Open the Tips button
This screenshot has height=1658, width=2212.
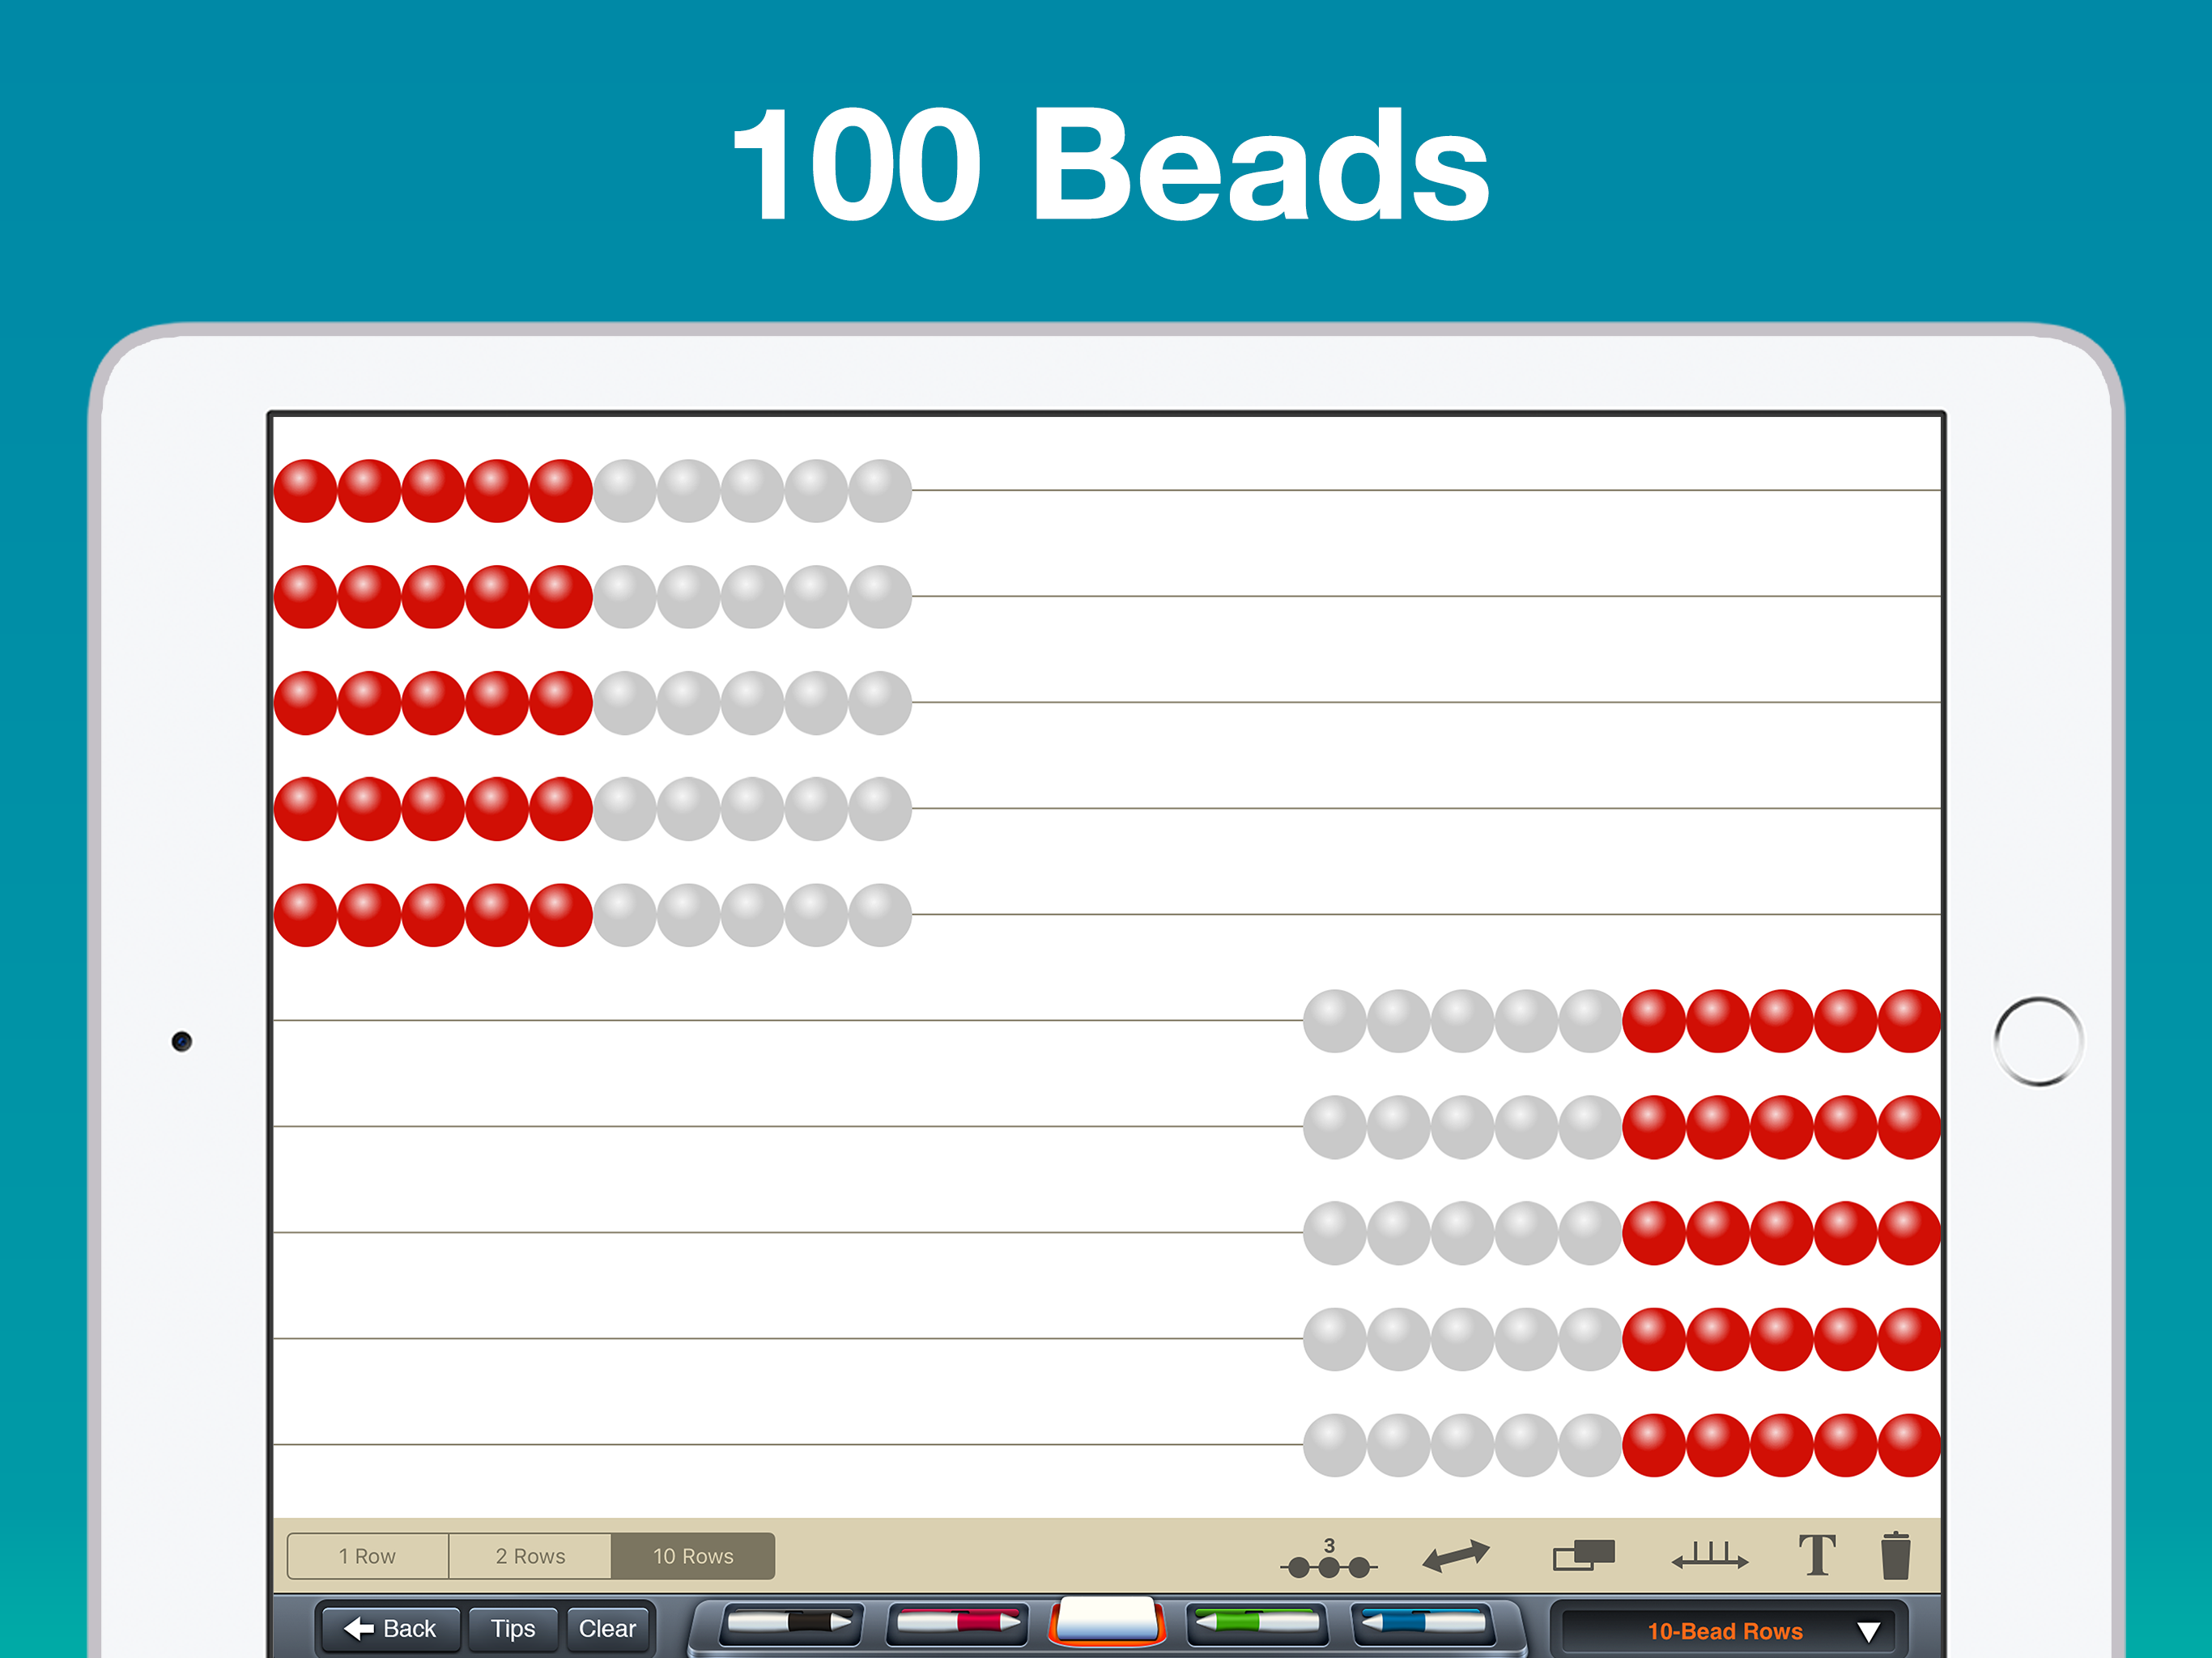pyautogui.click(x=512, y=1629)
